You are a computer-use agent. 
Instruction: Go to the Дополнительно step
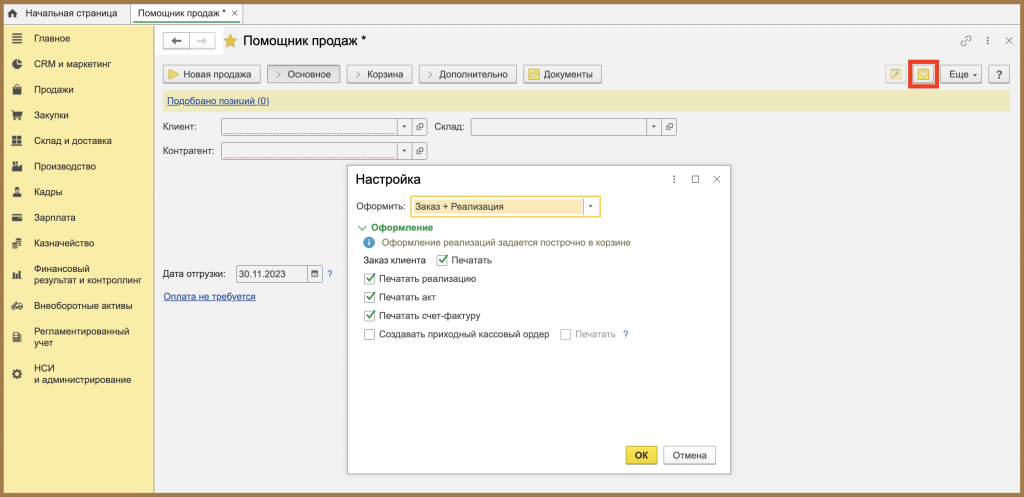[468, 74]
